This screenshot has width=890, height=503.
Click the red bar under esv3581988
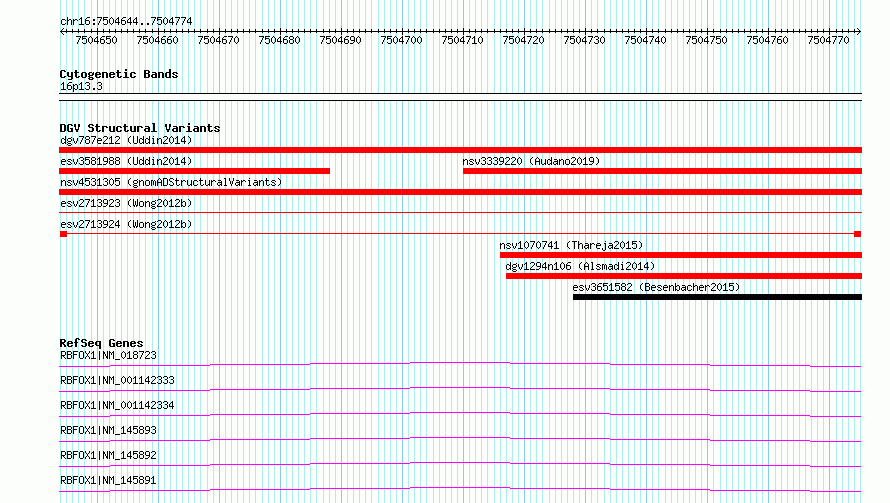[x=194, y=171]
